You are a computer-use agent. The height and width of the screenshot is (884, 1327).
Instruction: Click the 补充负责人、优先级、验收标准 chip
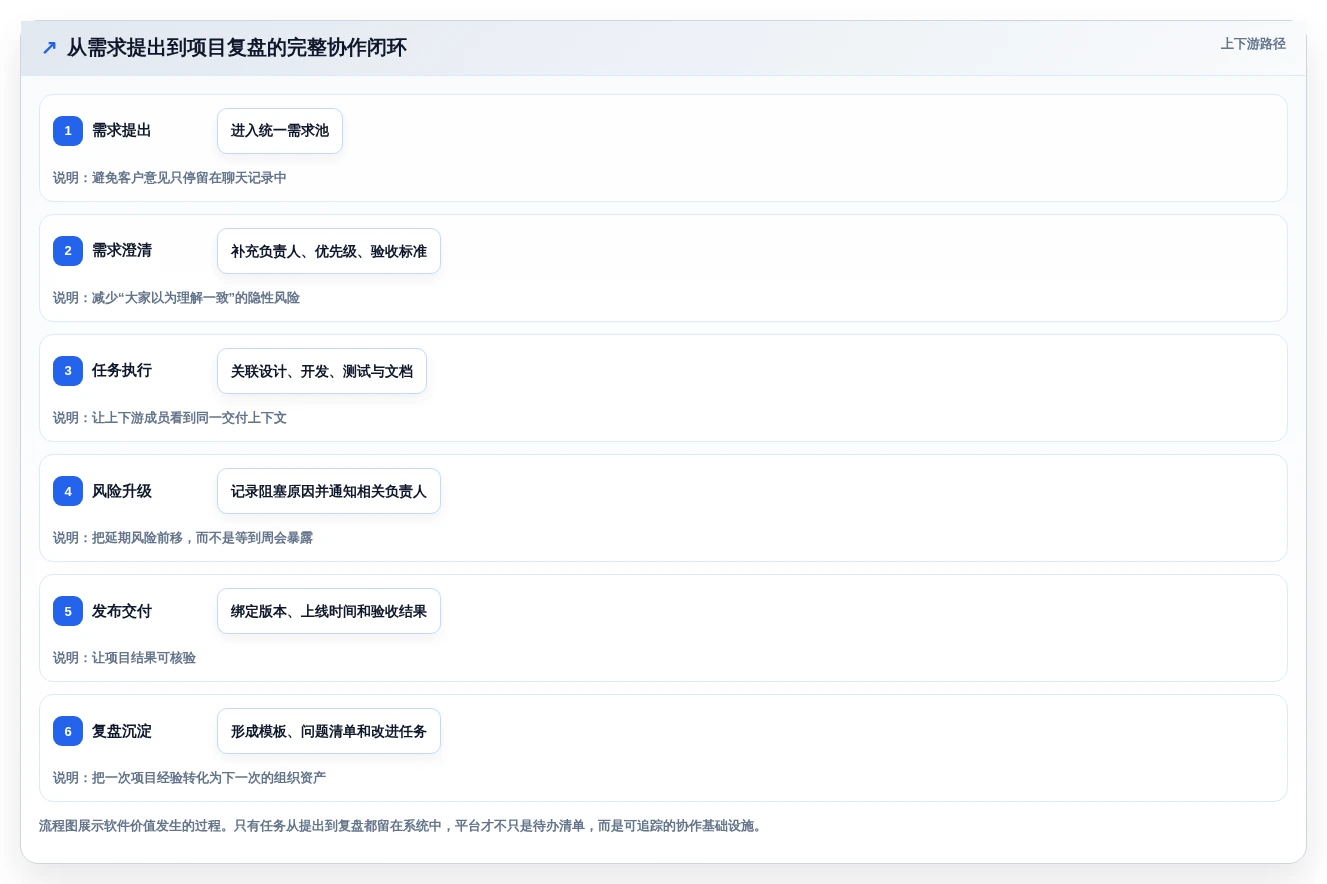[x=329, y=251]
